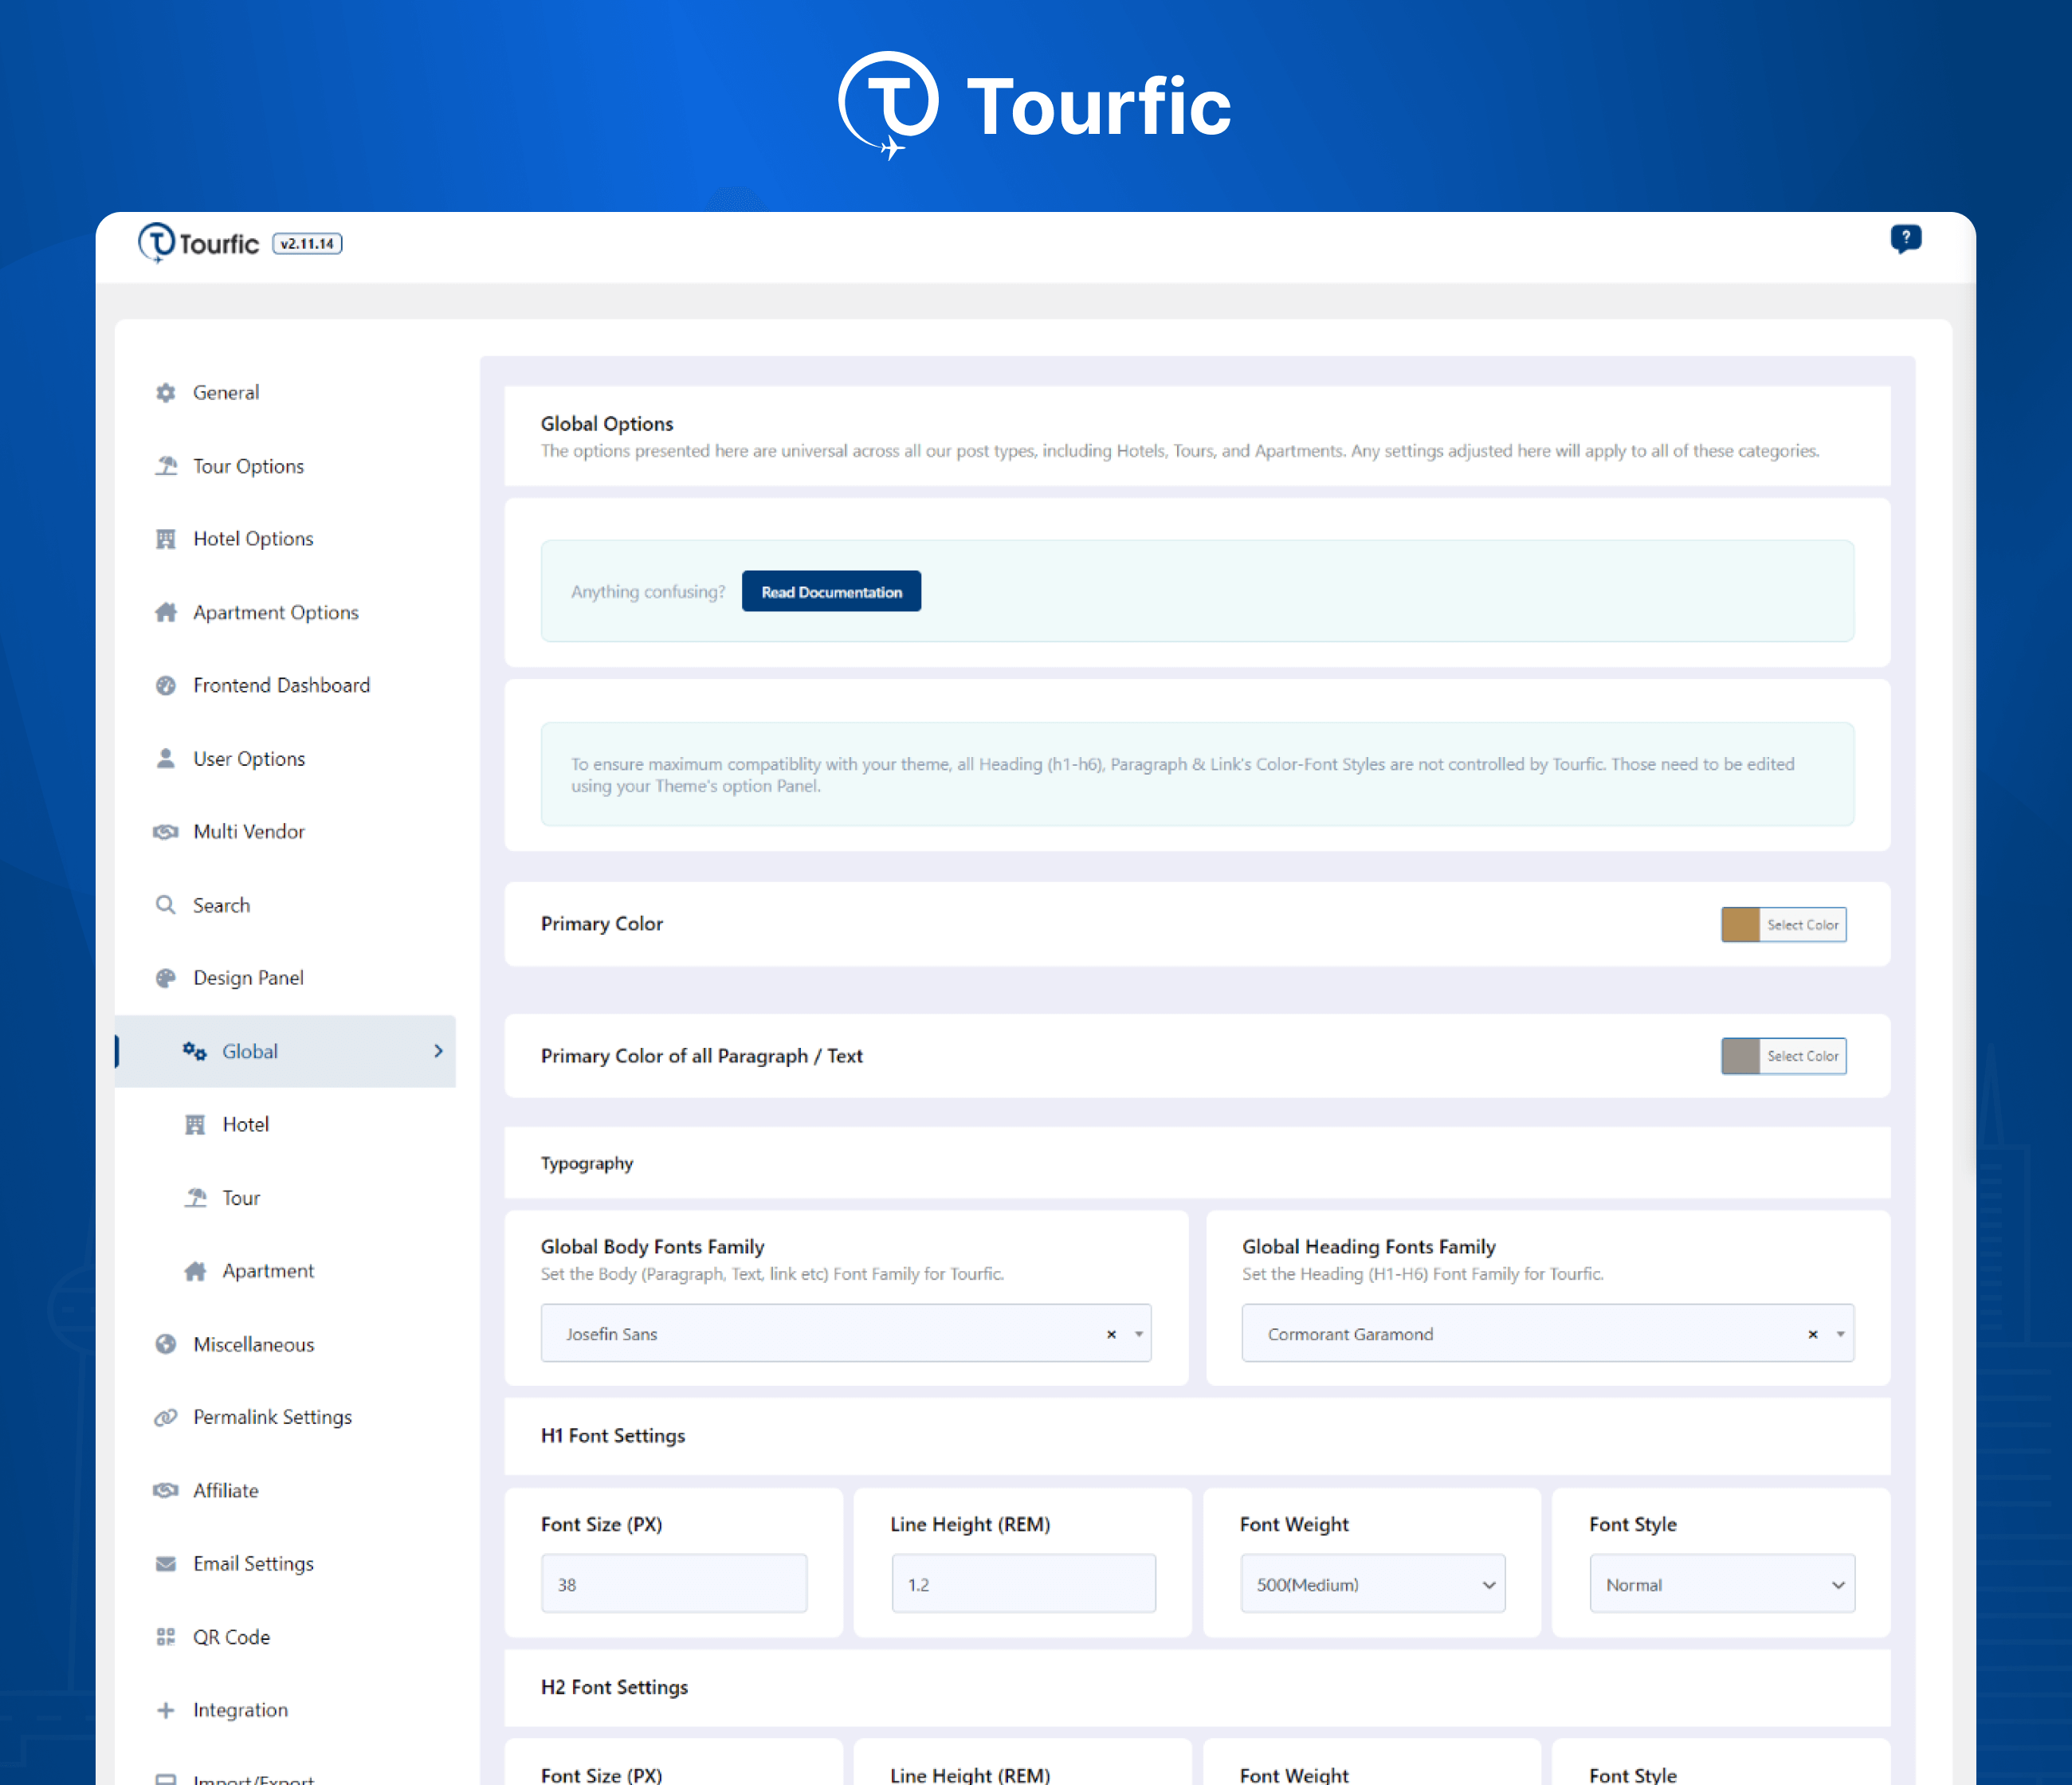This screenshot has height=1785, width=2072.
Task: Click the General gear icon
Action: 166,392
